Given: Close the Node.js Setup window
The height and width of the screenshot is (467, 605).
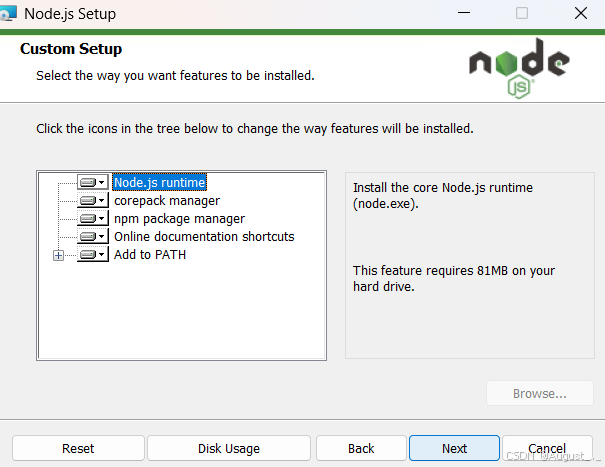Looking at the screenshot, I should click(581, 13).
